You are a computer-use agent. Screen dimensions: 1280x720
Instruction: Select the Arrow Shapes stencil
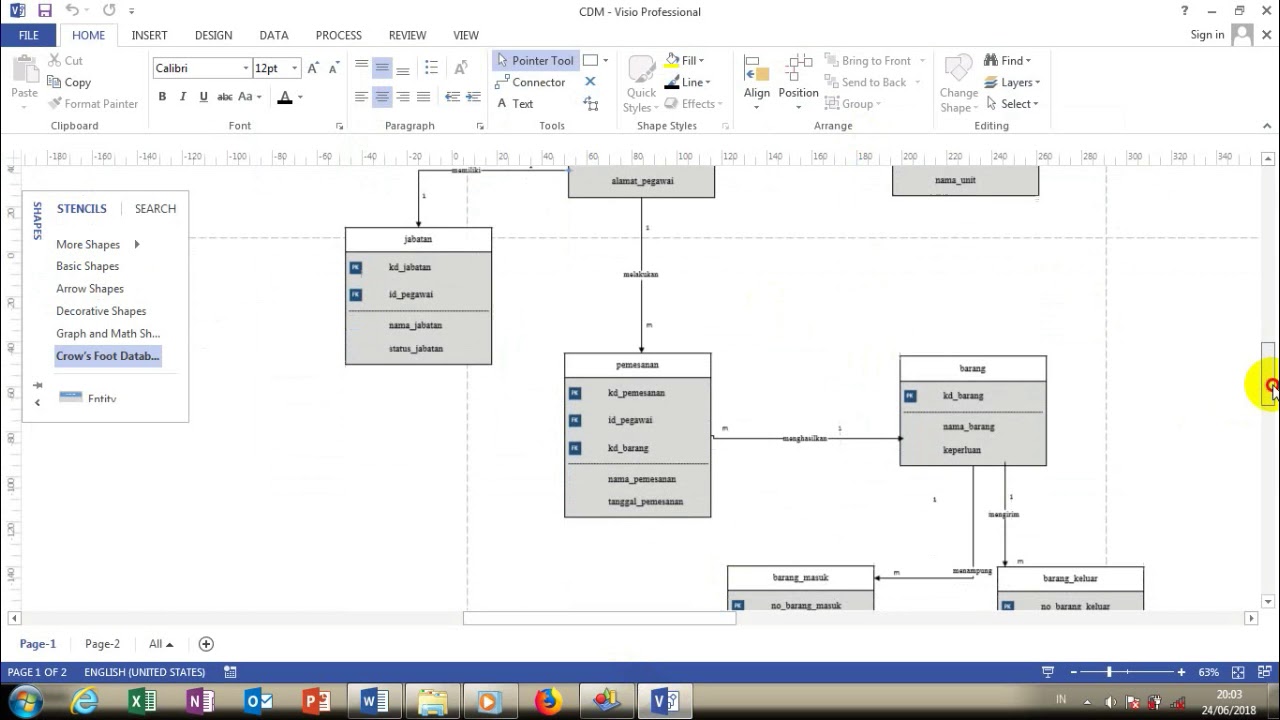pos(90,289)
